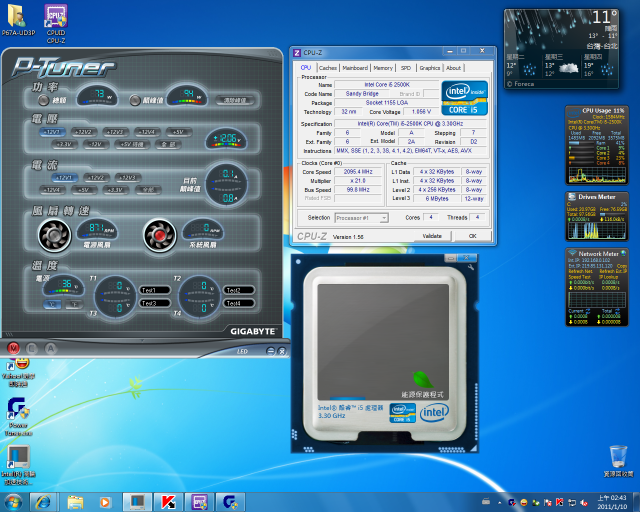Switch to the Graphics tab

click(x=430, y=68)
